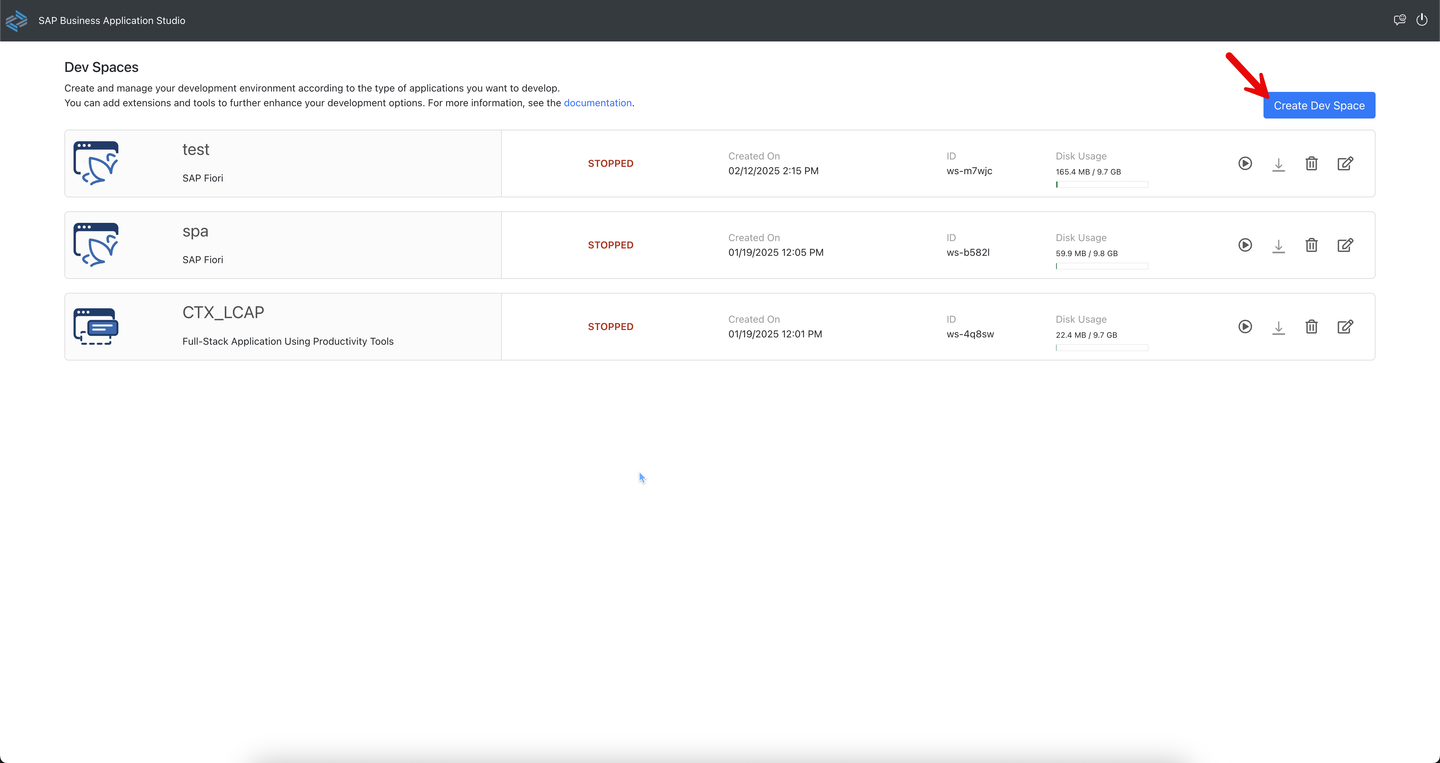Edit the CTX_LCAP dev space
This screenshot has width=1440, height=763.
1345,326
